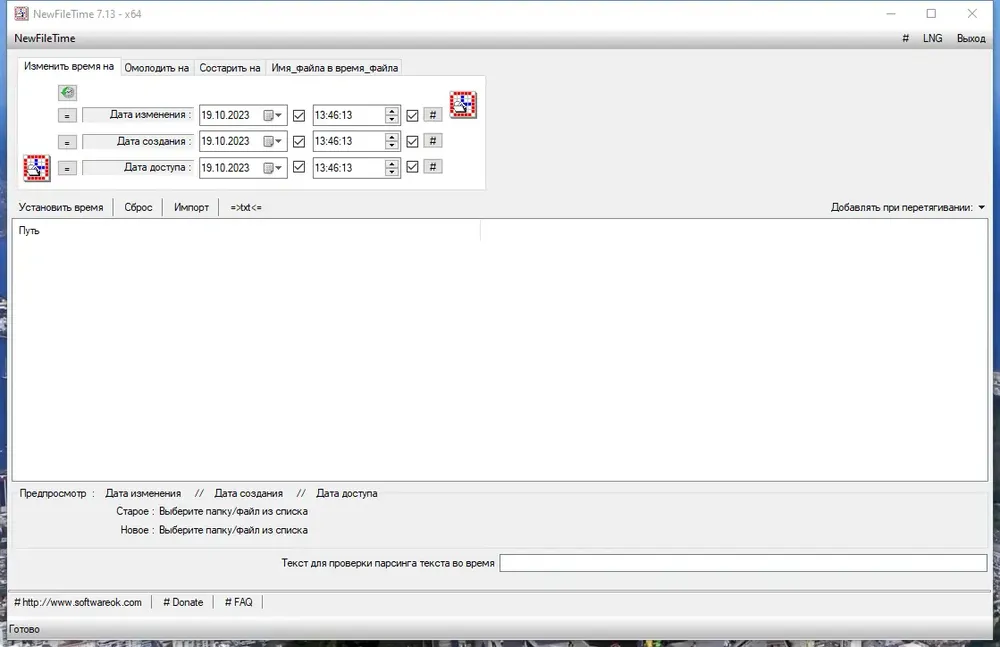Click Установить время button

[61, 207]
